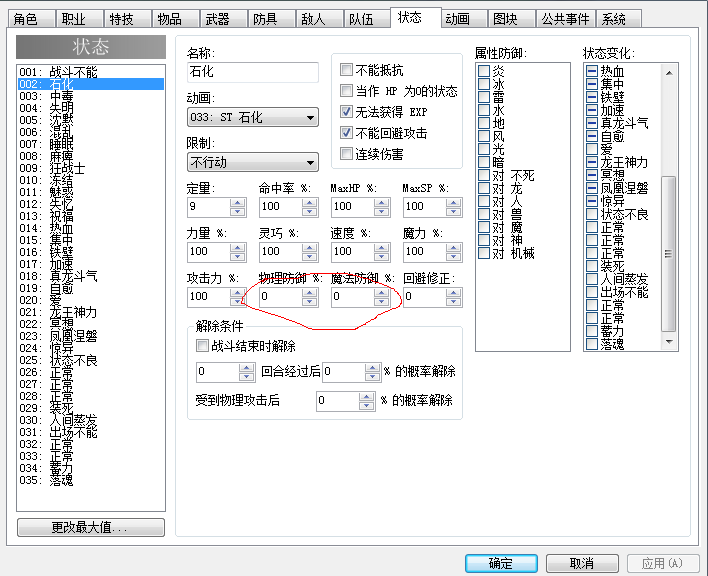
Task: Increase the MaxSP % value
Action: [454, 203]
